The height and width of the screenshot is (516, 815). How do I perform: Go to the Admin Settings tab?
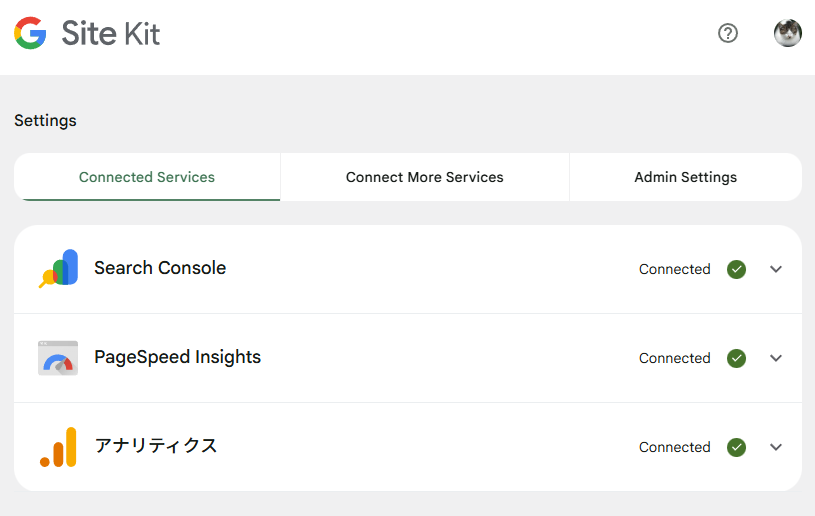(686, 177)
